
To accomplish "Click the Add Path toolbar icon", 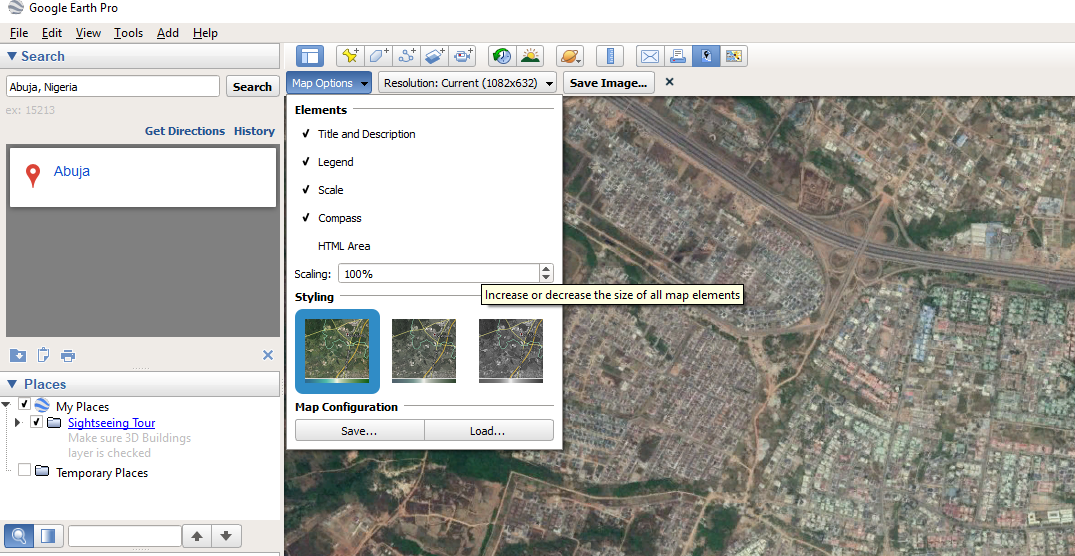I will pyautogui.click(x=407, y=56).
